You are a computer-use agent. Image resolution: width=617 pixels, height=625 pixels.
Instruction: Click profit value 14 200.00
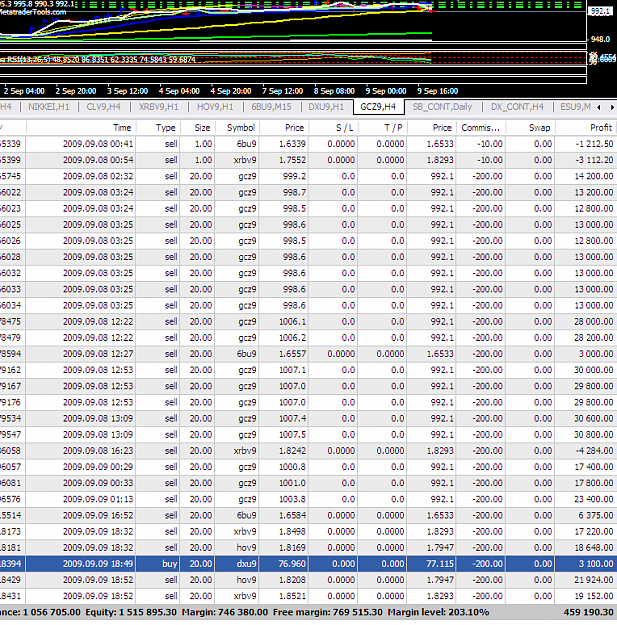pyautogui.click(x=593, y=176)
